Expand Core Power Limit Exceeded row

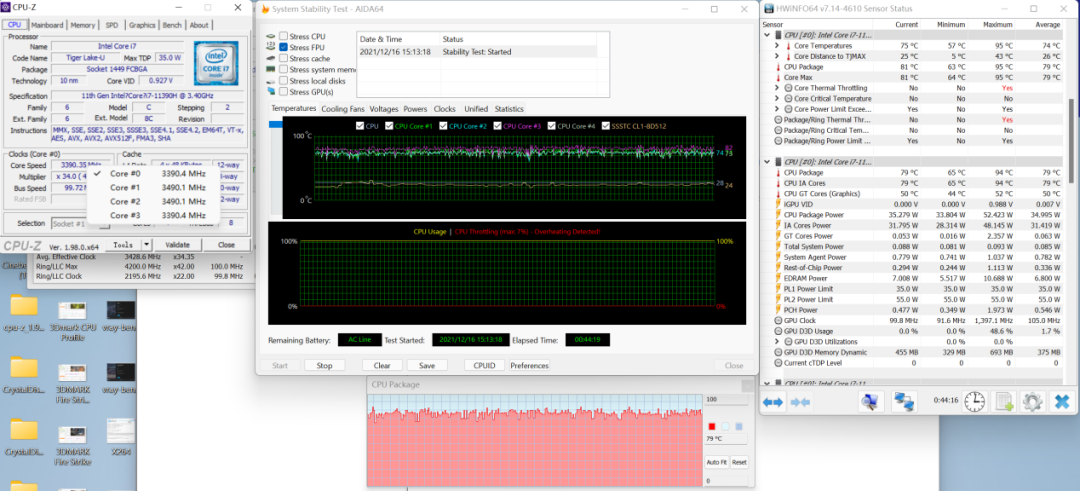pyautogui.click(x=777, y=109)
